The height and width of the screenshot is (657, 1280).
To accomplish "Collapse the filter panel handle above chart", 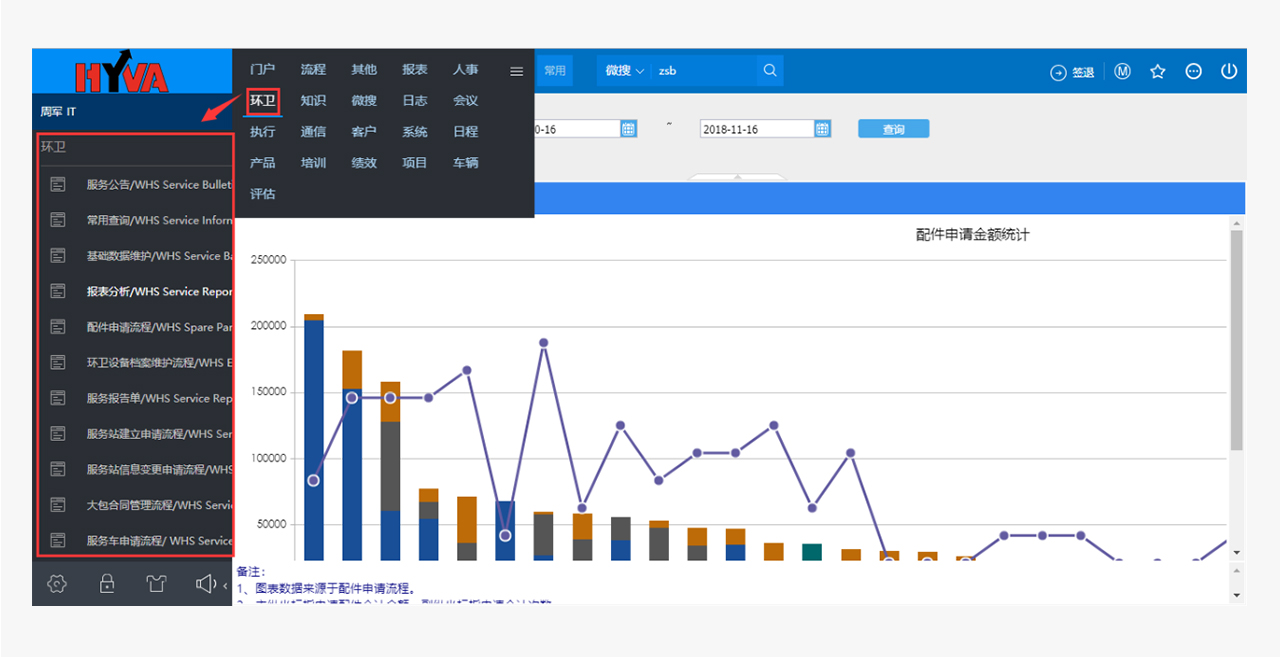I will coord(738,178).
